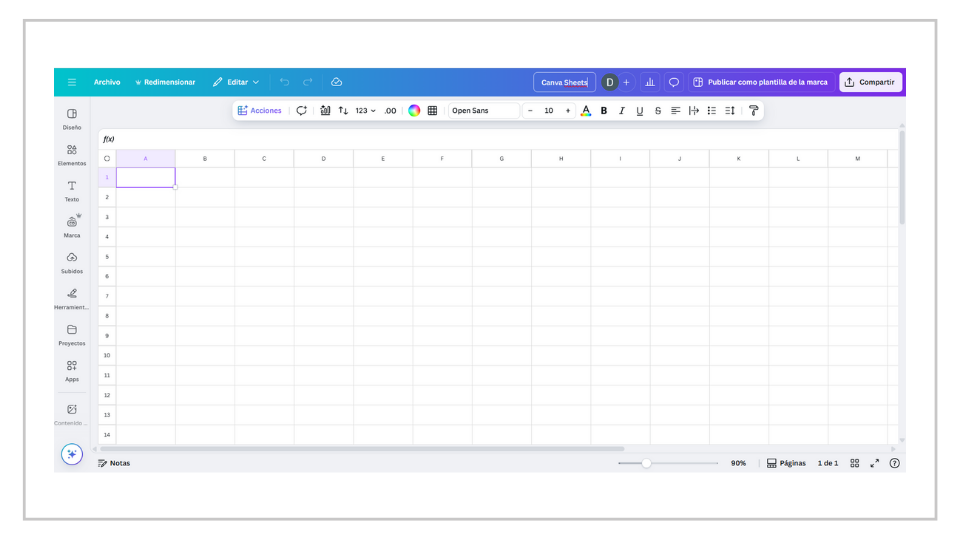Screen dimensions: 960x540
Task: Open the Proyectos folder panel
Action: click(72, 335)
